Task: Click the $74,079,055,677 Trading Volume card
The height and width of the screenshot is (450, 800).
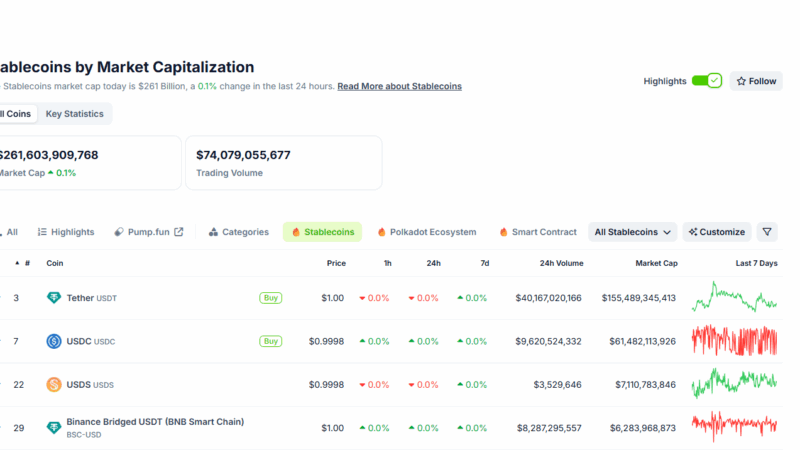Action: point(284,163)
